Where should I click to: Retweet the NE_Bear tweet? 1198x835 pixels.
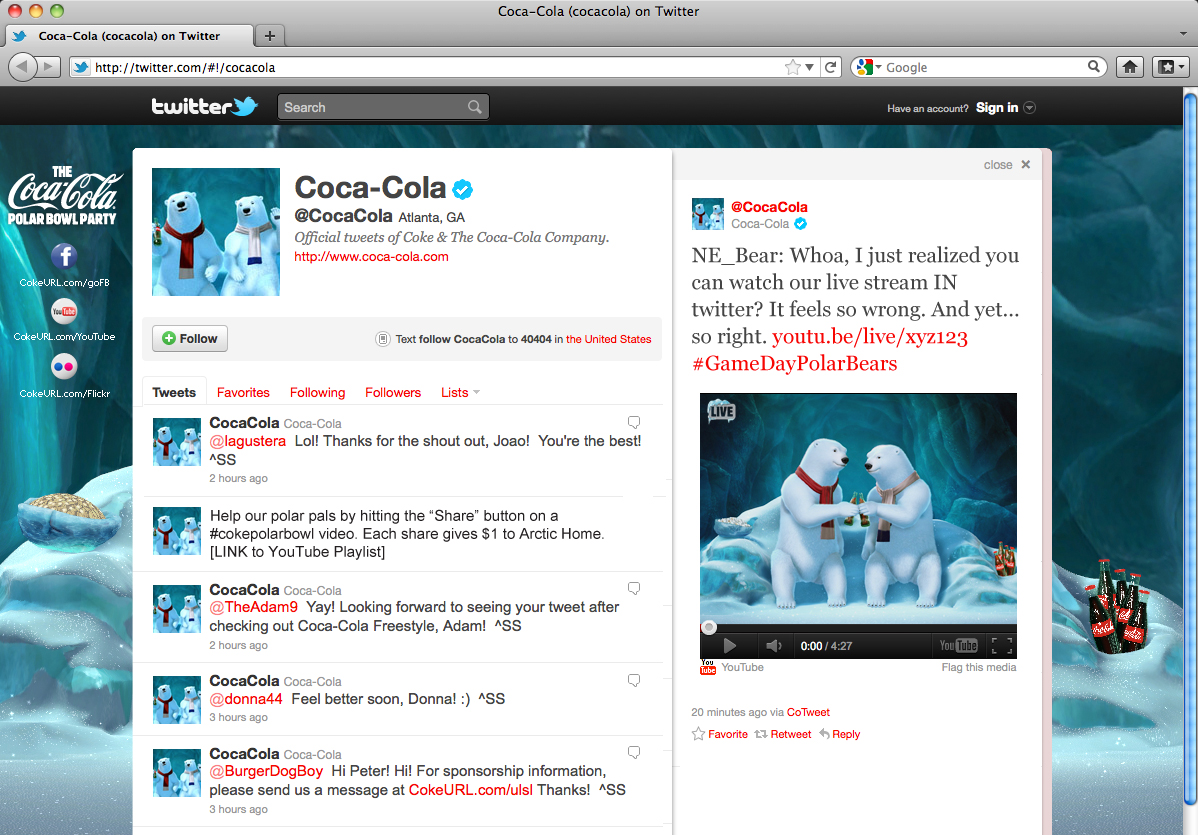[783, 734]
